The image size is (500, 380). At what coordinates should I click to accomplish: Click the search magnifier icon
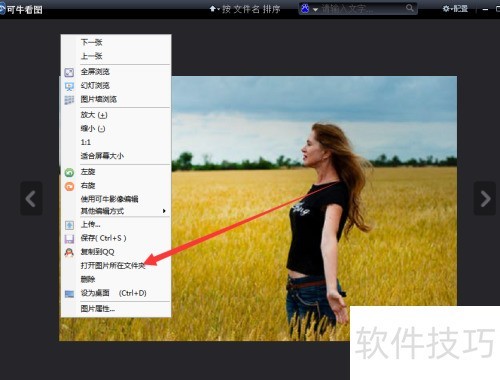point(410,8)
